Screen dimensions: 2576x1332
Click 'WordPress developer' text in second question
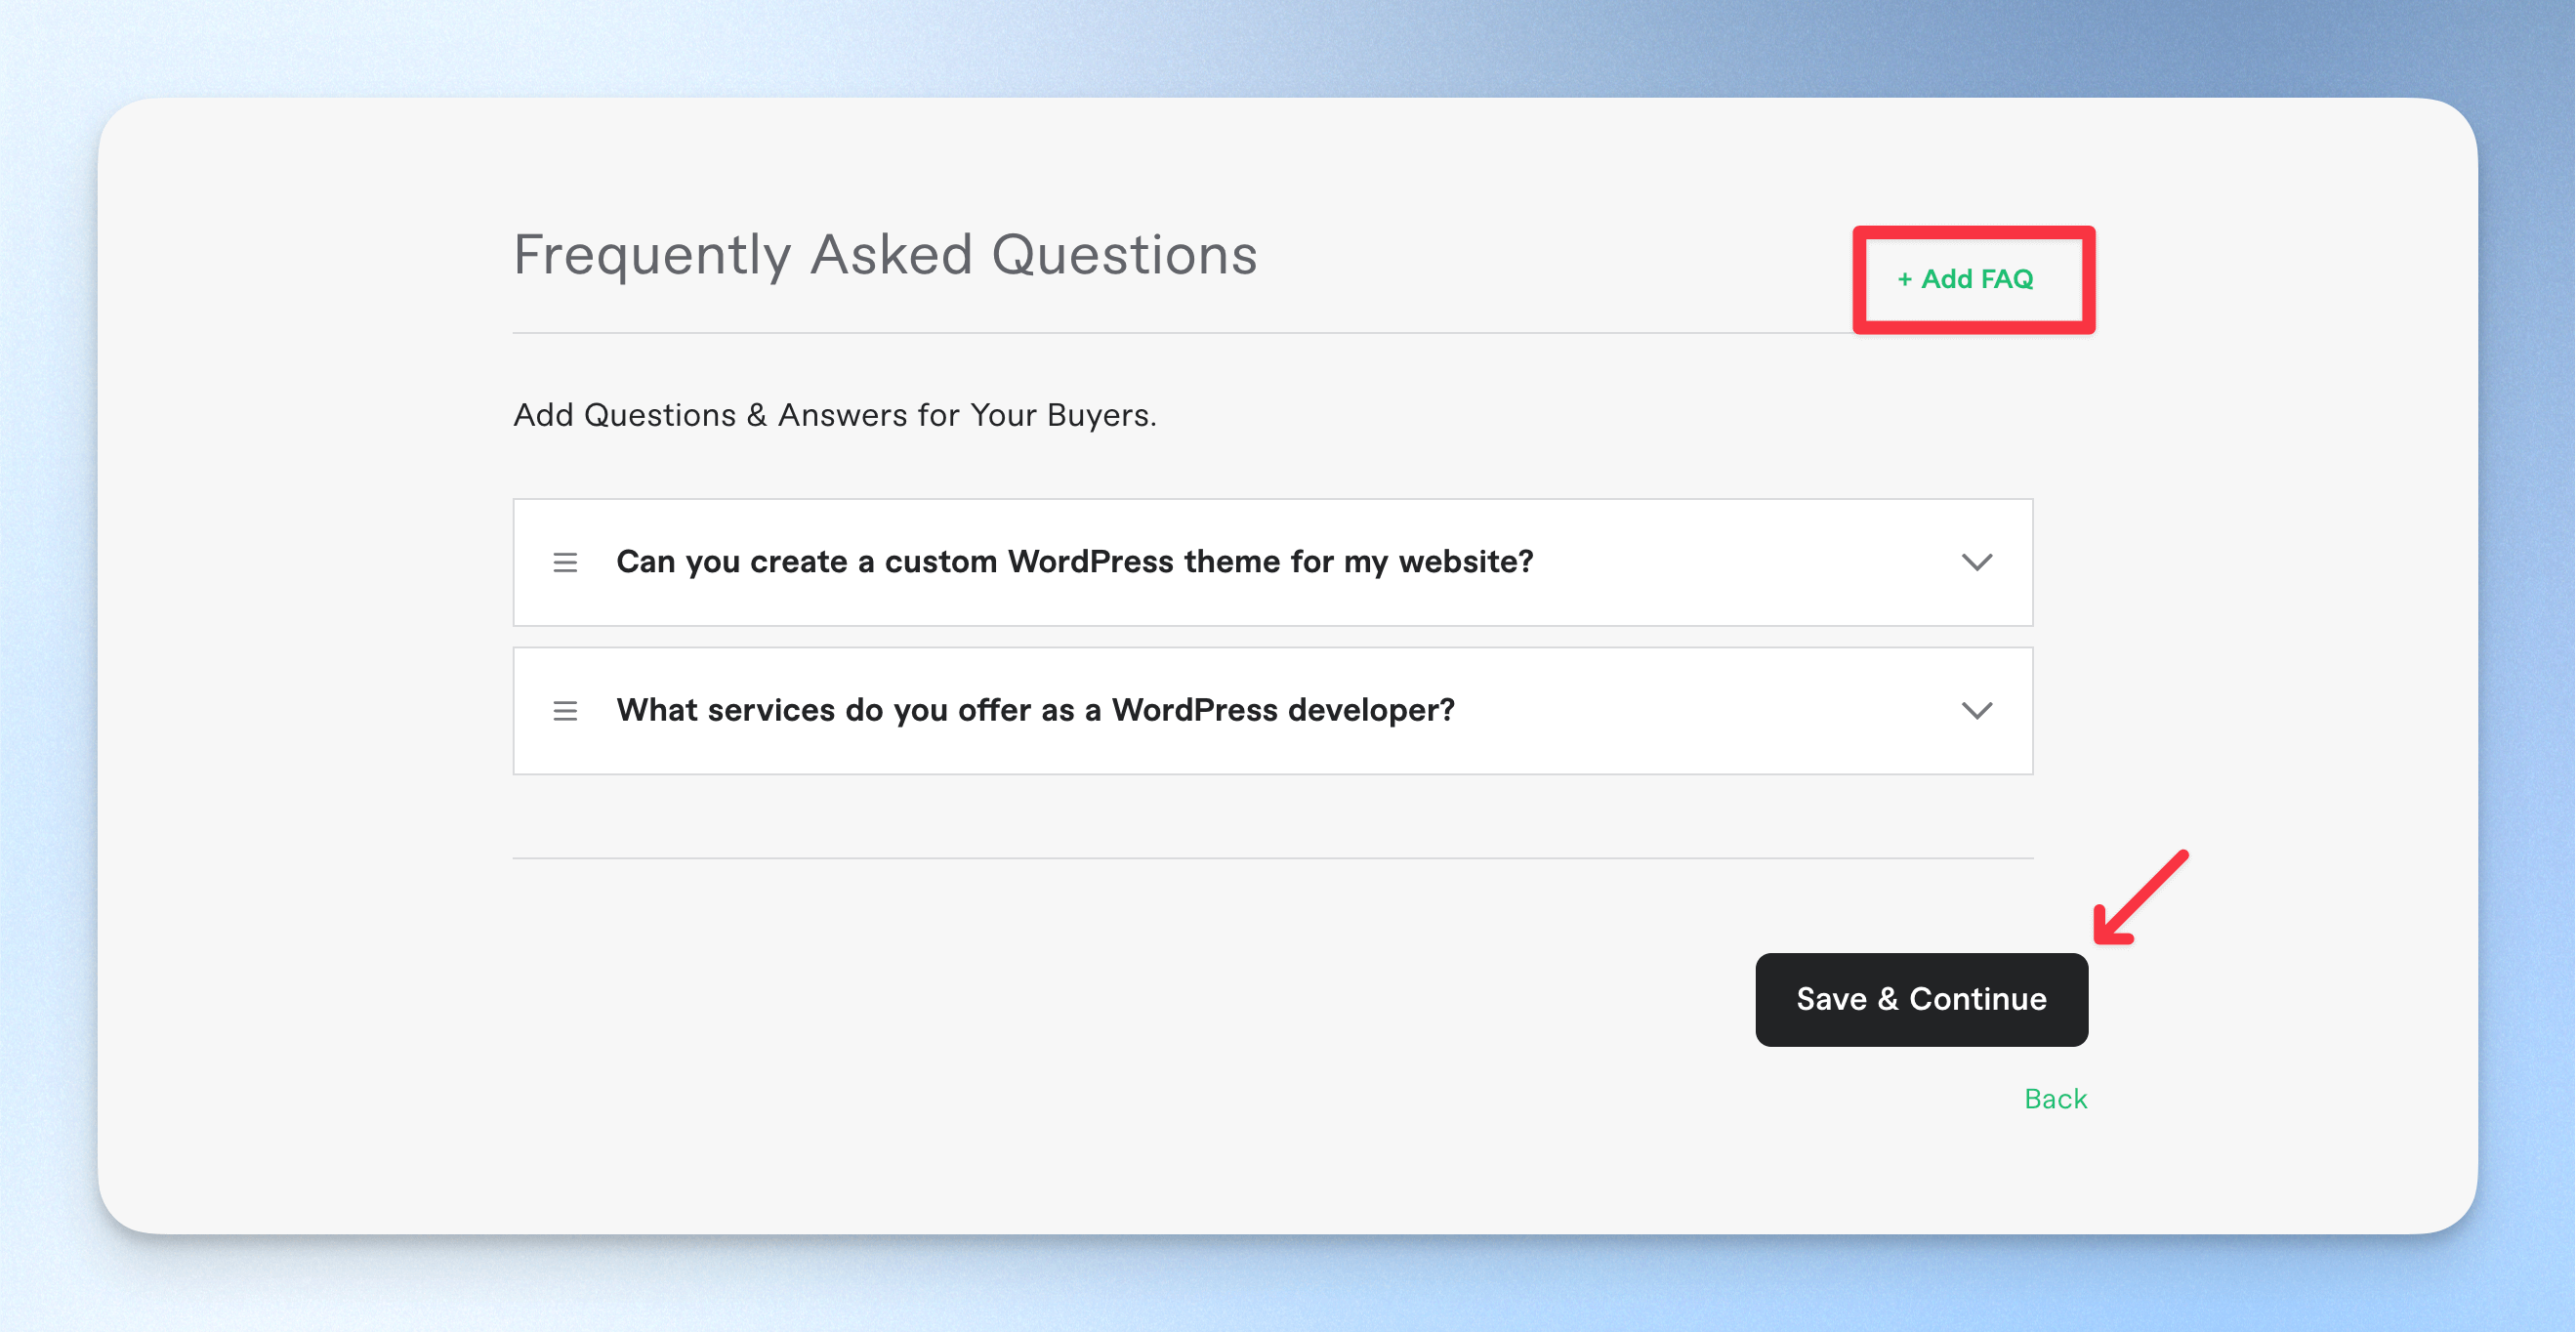1283,710
